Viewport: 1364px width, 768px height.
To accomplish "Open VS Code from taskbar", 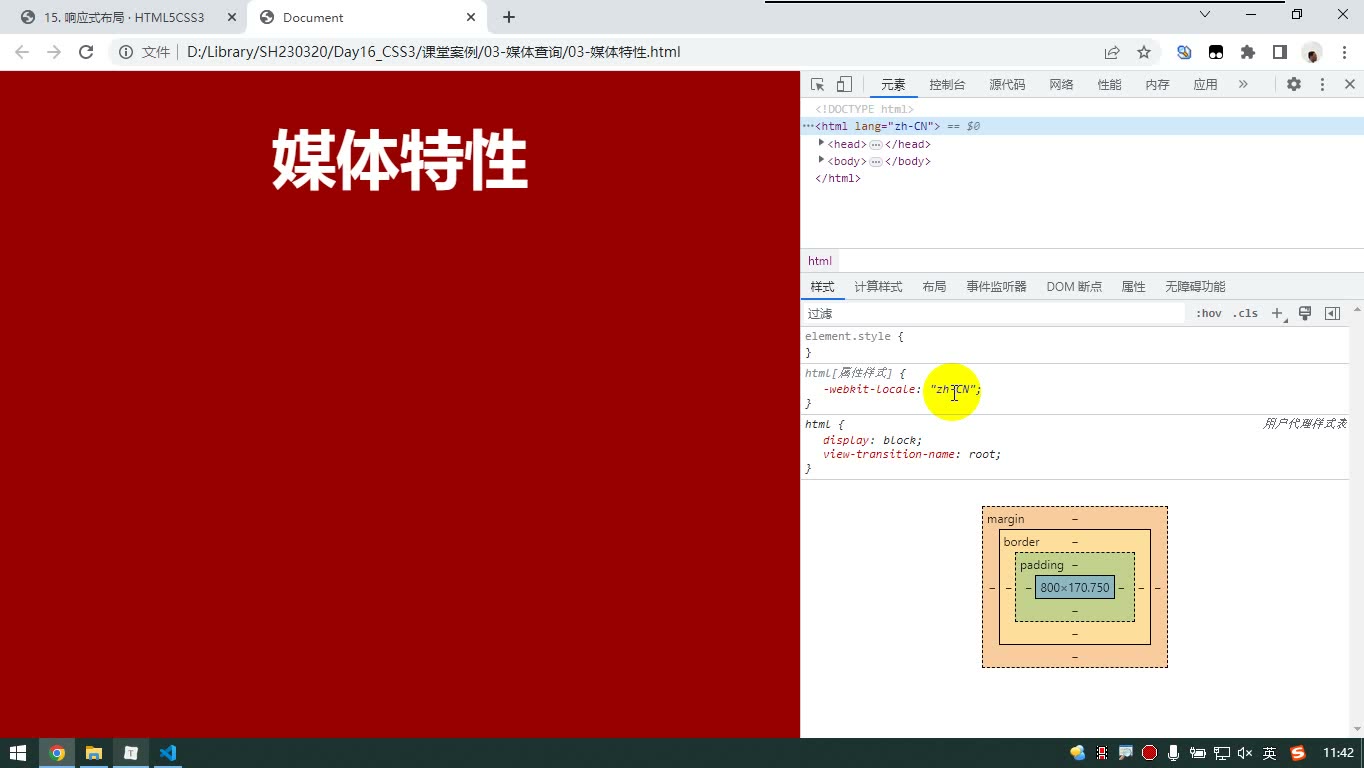I will coord(167,753).
